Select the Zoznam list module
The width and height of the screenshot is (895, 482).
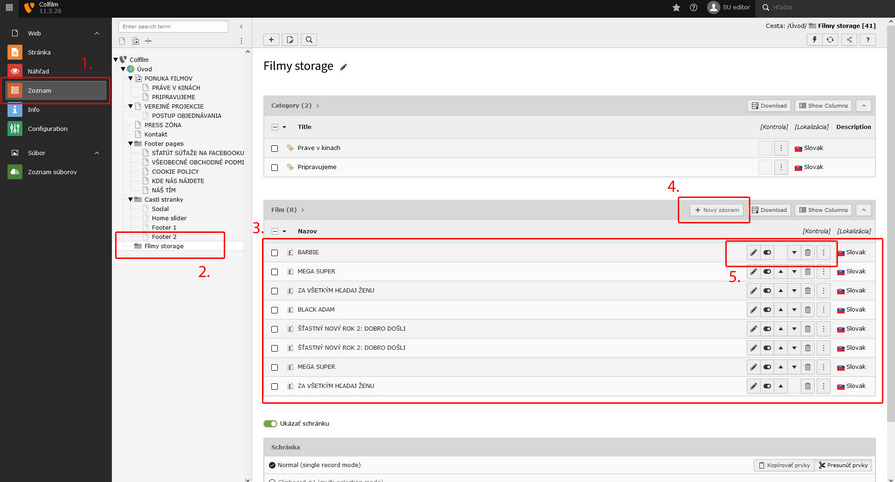55,90
